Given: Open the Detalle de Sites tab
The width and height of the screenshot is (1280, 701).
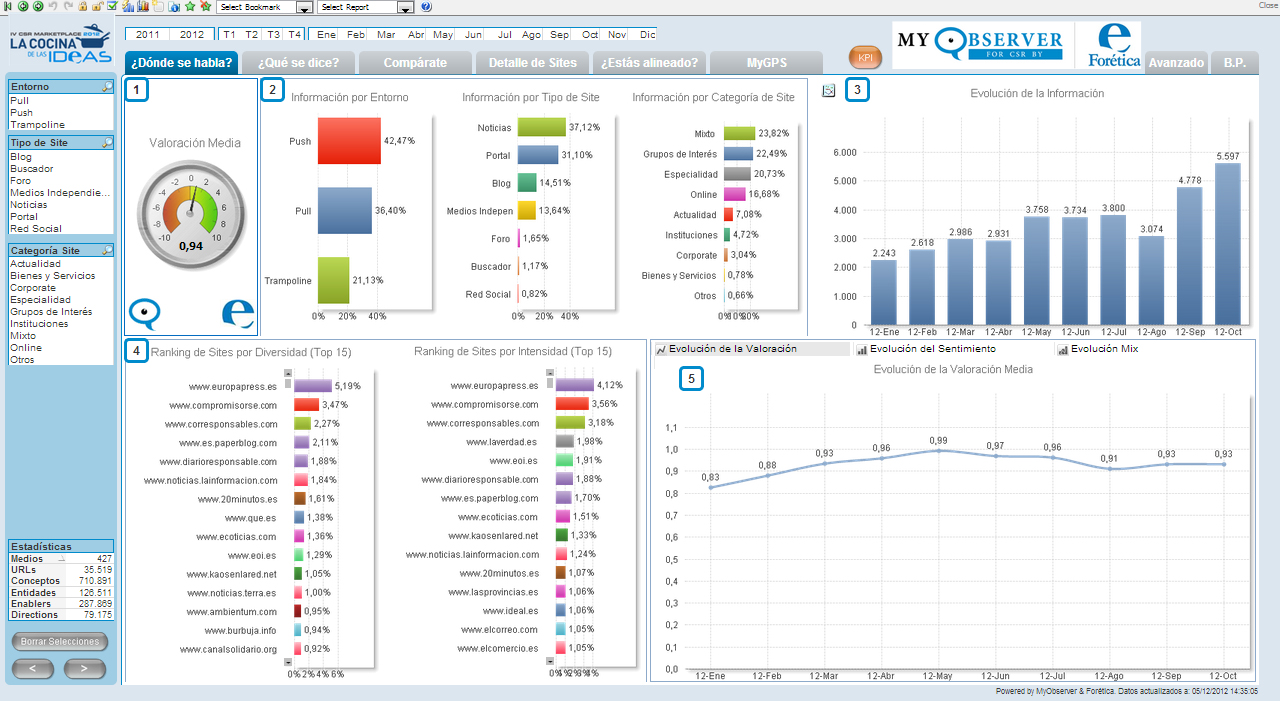Looking at the screenshot, I should (x=532, y=63).
